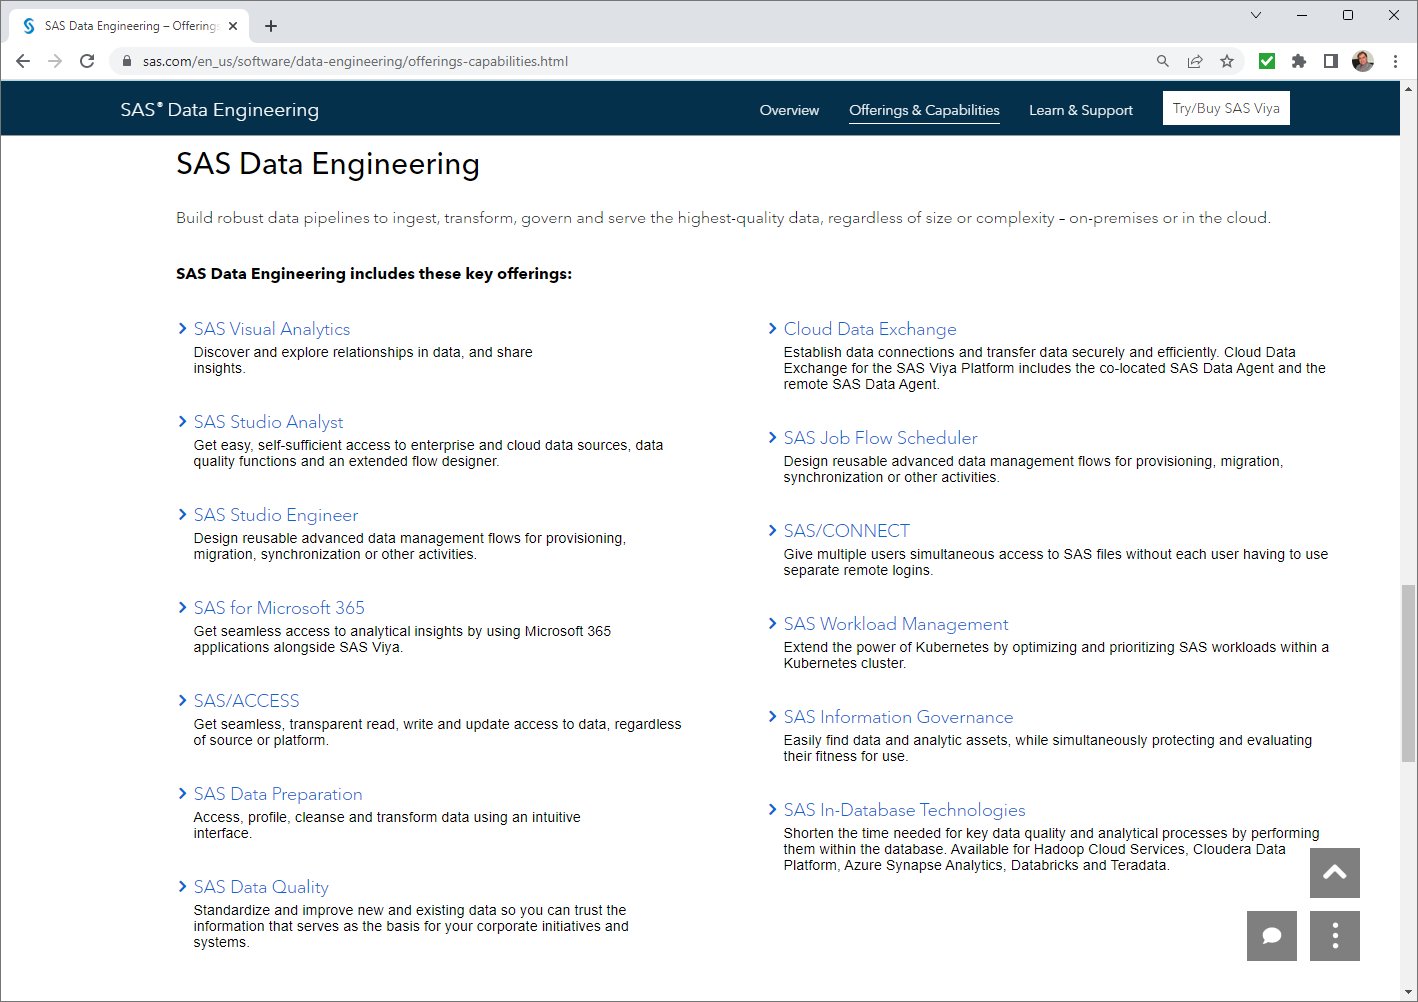The width and height of the screenshot is (1418, 1002).
Task: Click the chevron beside SAS In-Database Technologies
Action: click(x=772, y=809)
